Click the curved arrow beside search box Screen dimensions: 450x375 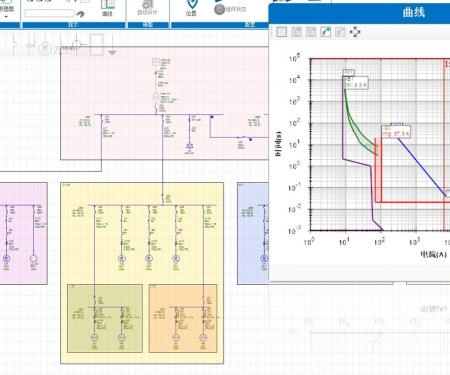point(80,14)
